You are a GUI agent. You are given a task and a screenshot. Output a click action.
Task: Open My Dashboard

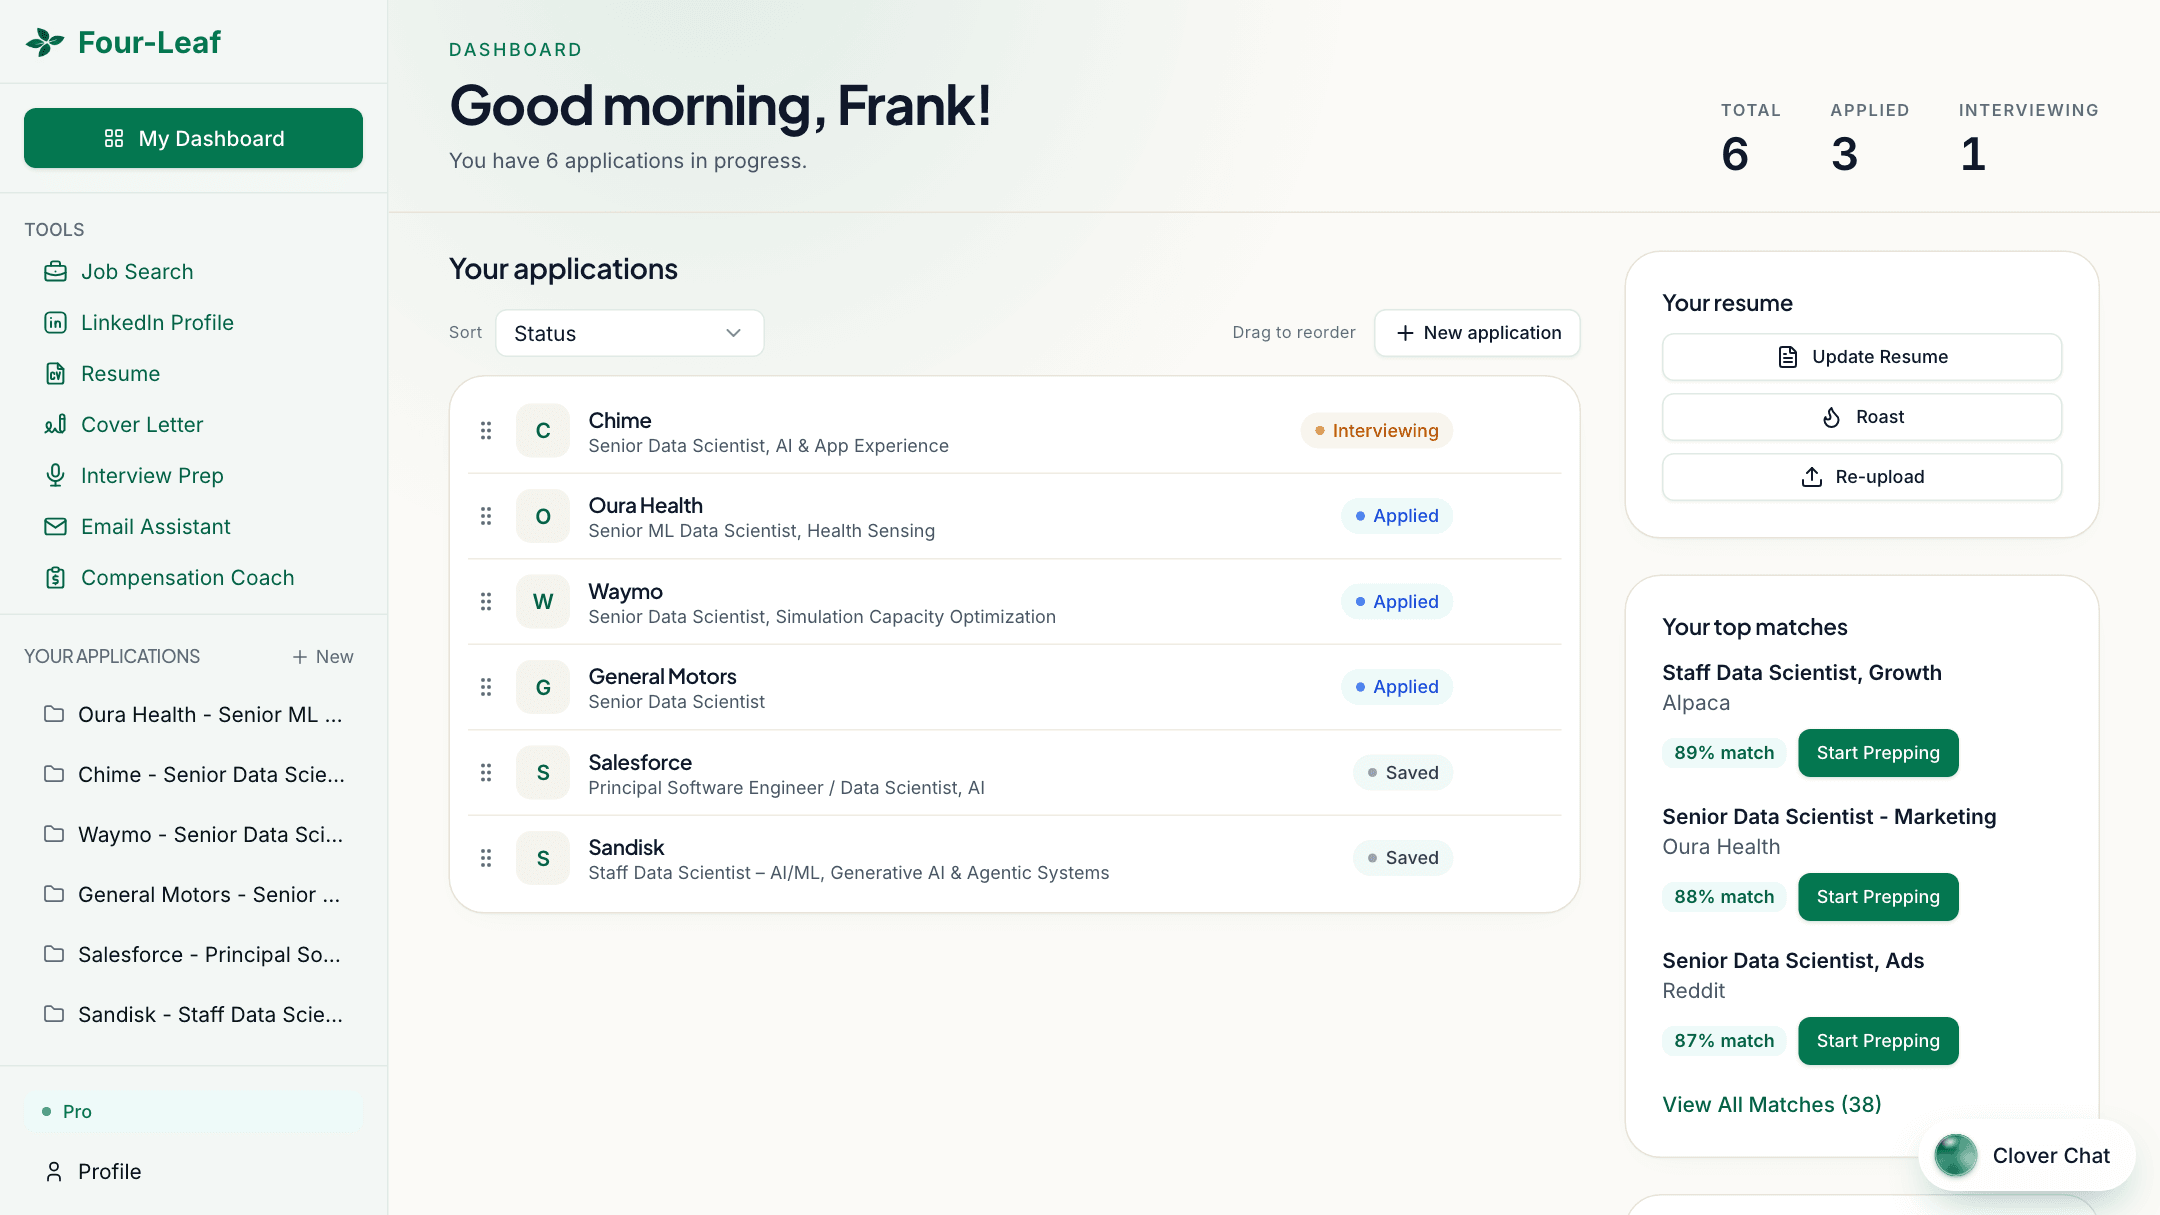[194, 138]
